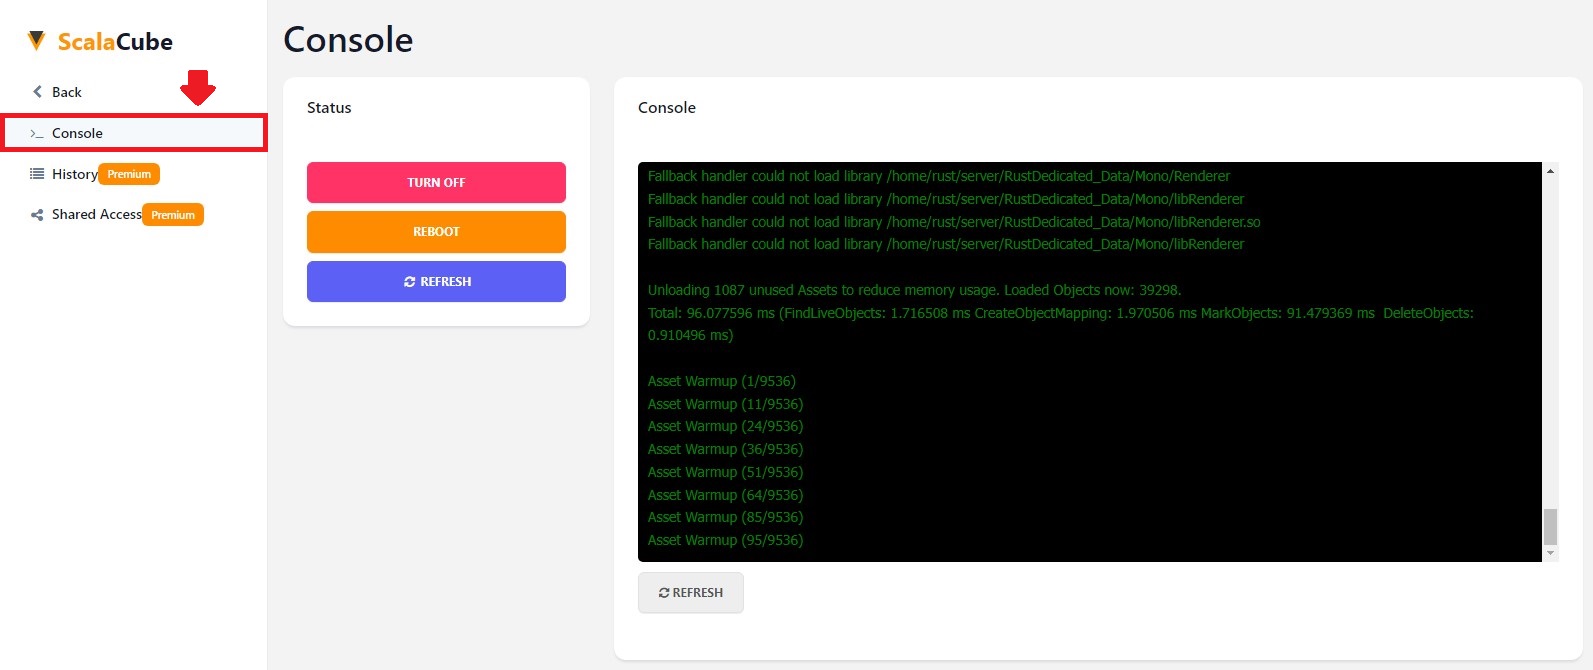Click the blue REFRESH button under Status
Viewport: 1593px width, 670px height.
(436, 281)
